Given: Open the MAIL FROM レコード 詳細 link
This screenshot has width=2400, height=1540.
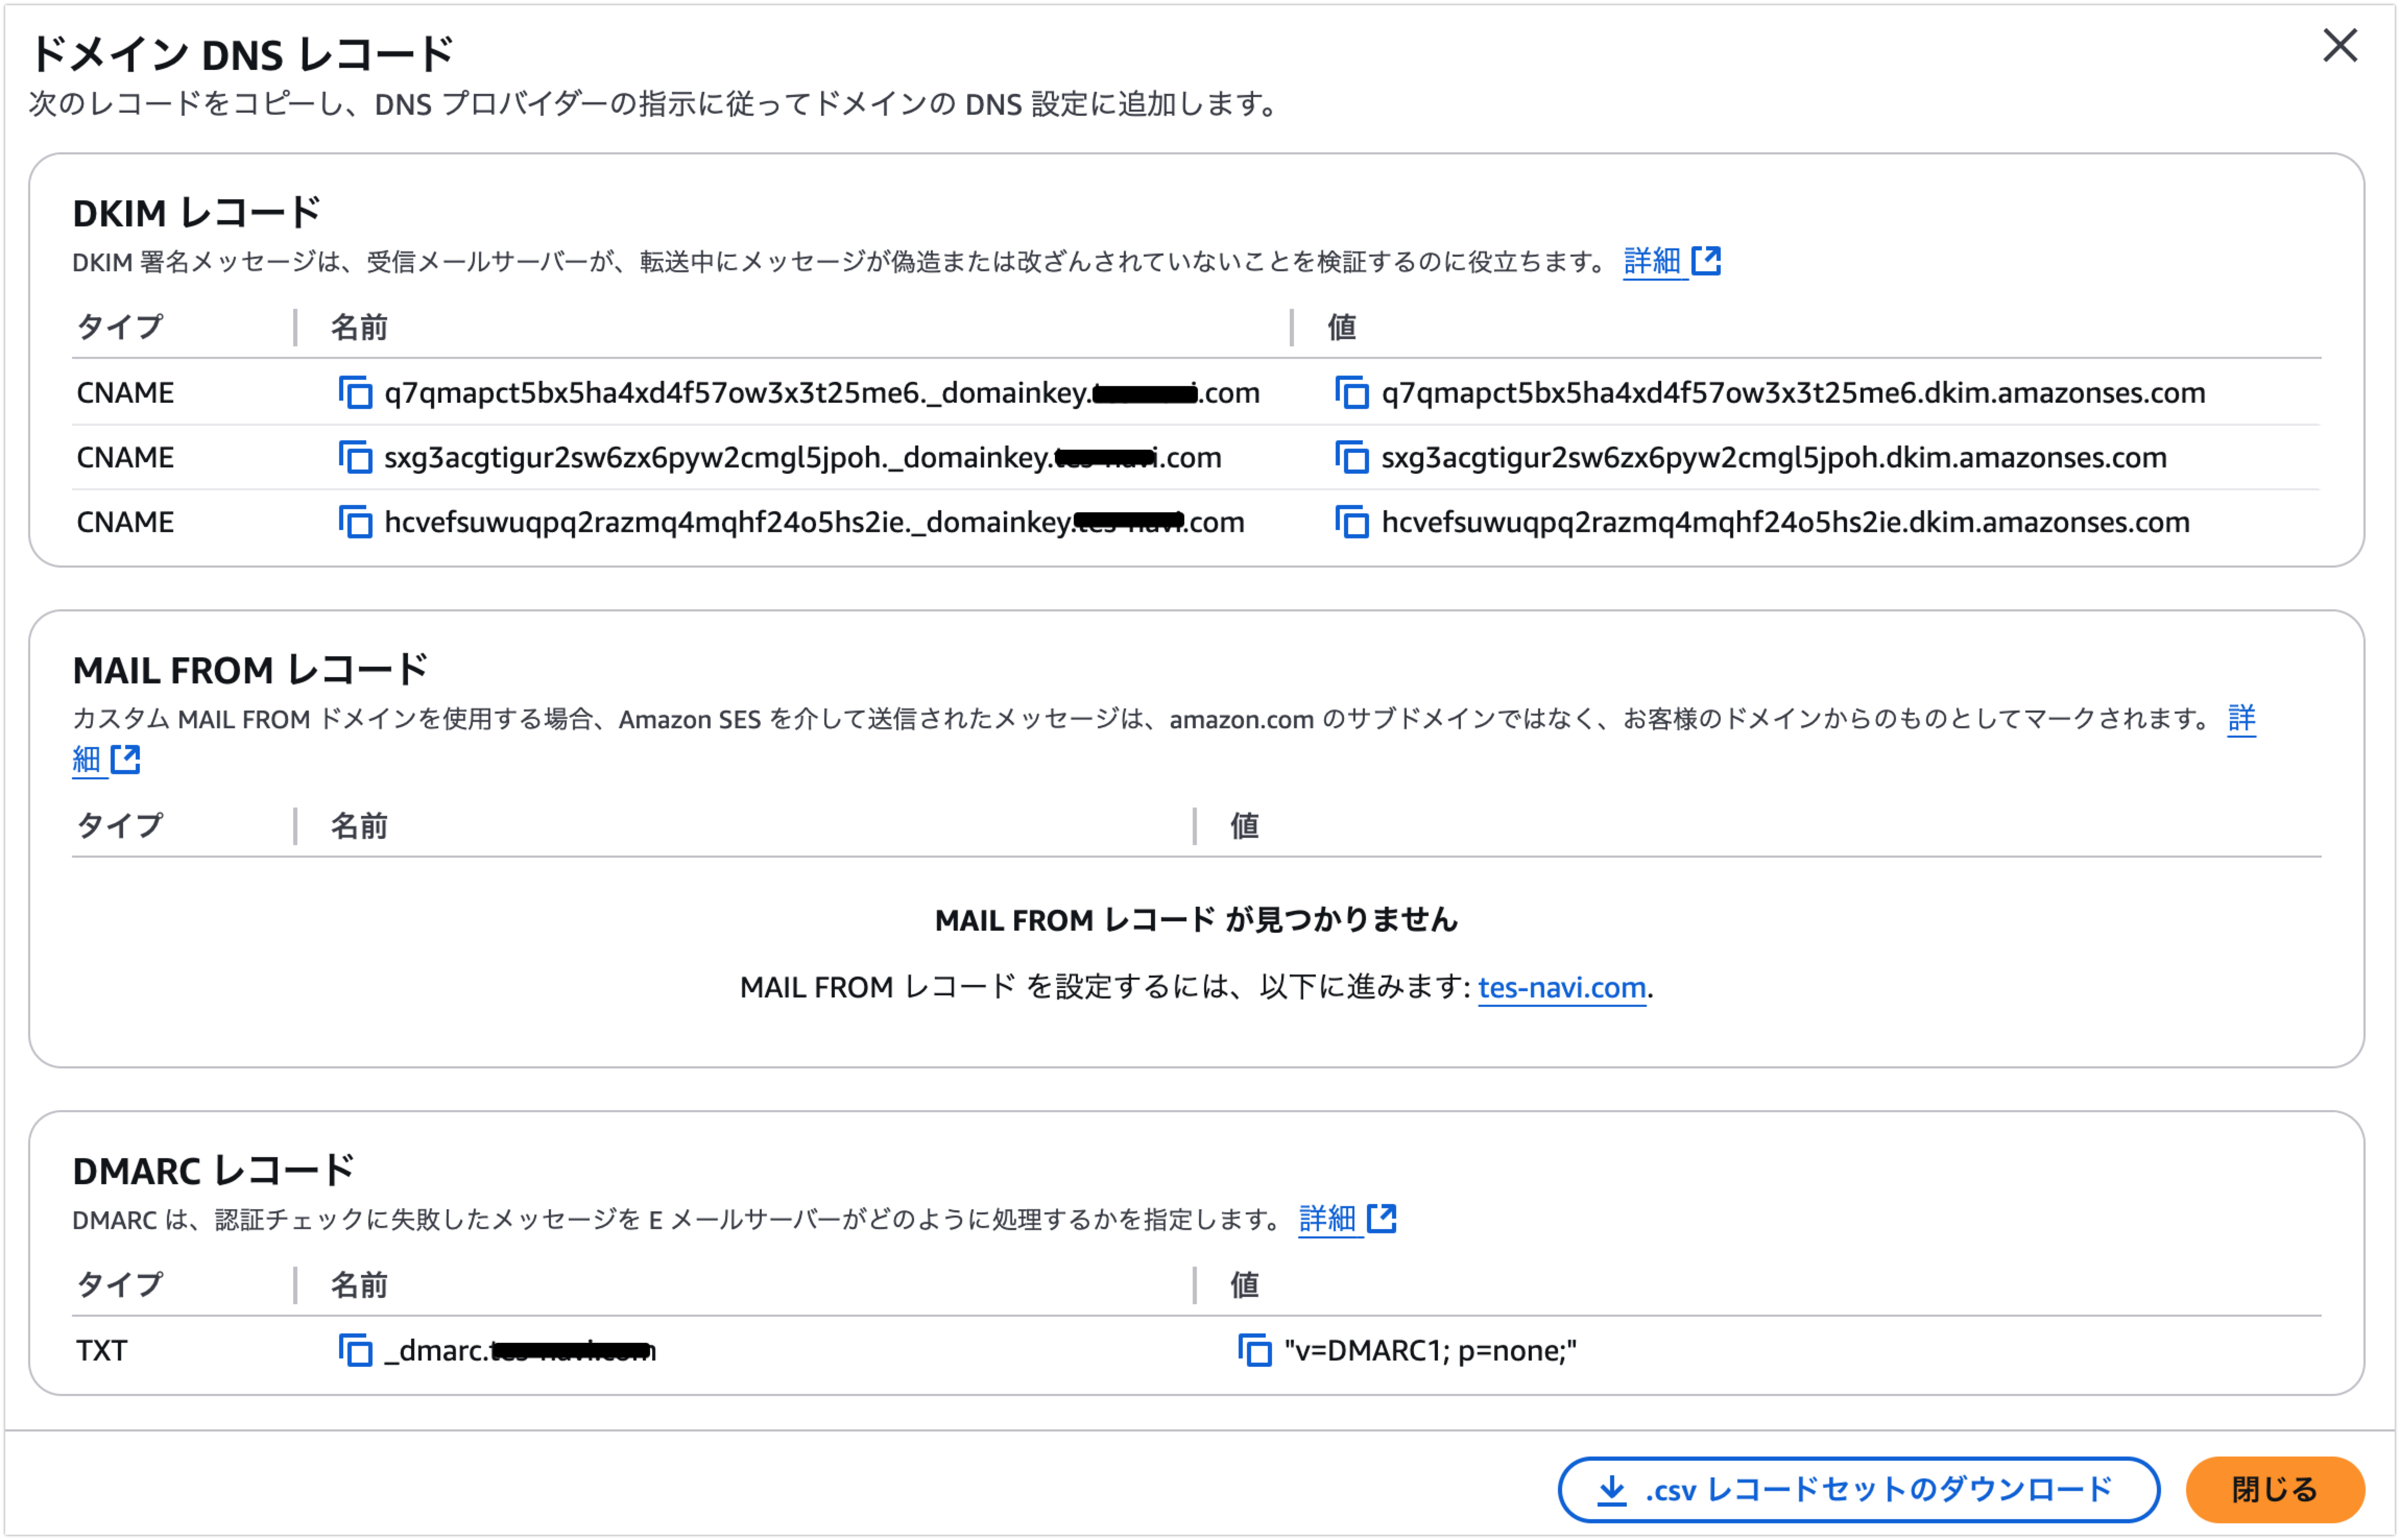Looking at the screenshot, I should coord(2241,719).
